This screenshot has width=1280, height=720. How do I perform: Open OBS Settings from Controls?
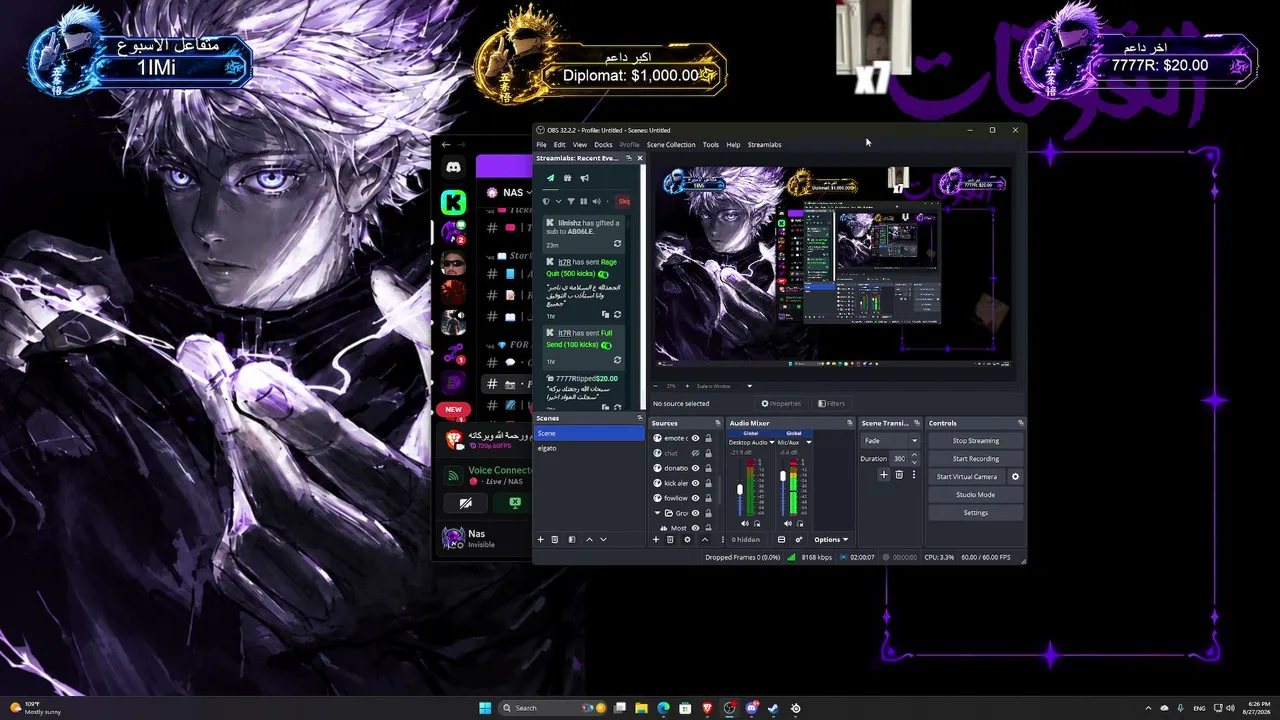(x=975, y=513)
